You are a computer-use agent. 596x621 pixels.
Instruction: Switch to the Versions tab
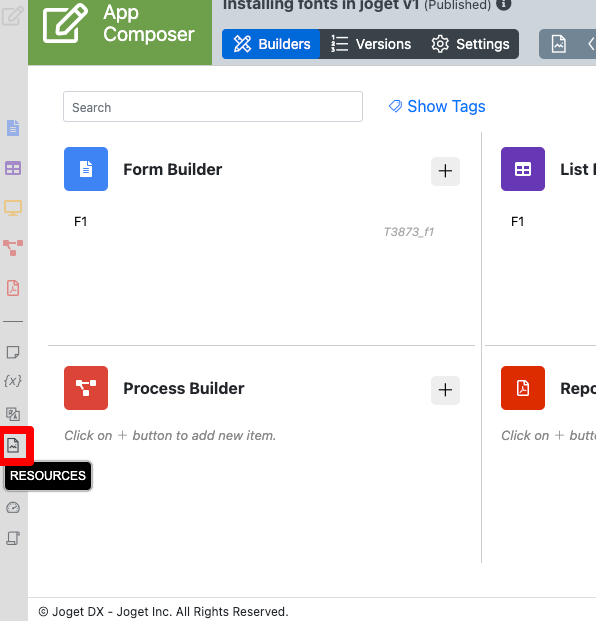[x=371, y=44]
